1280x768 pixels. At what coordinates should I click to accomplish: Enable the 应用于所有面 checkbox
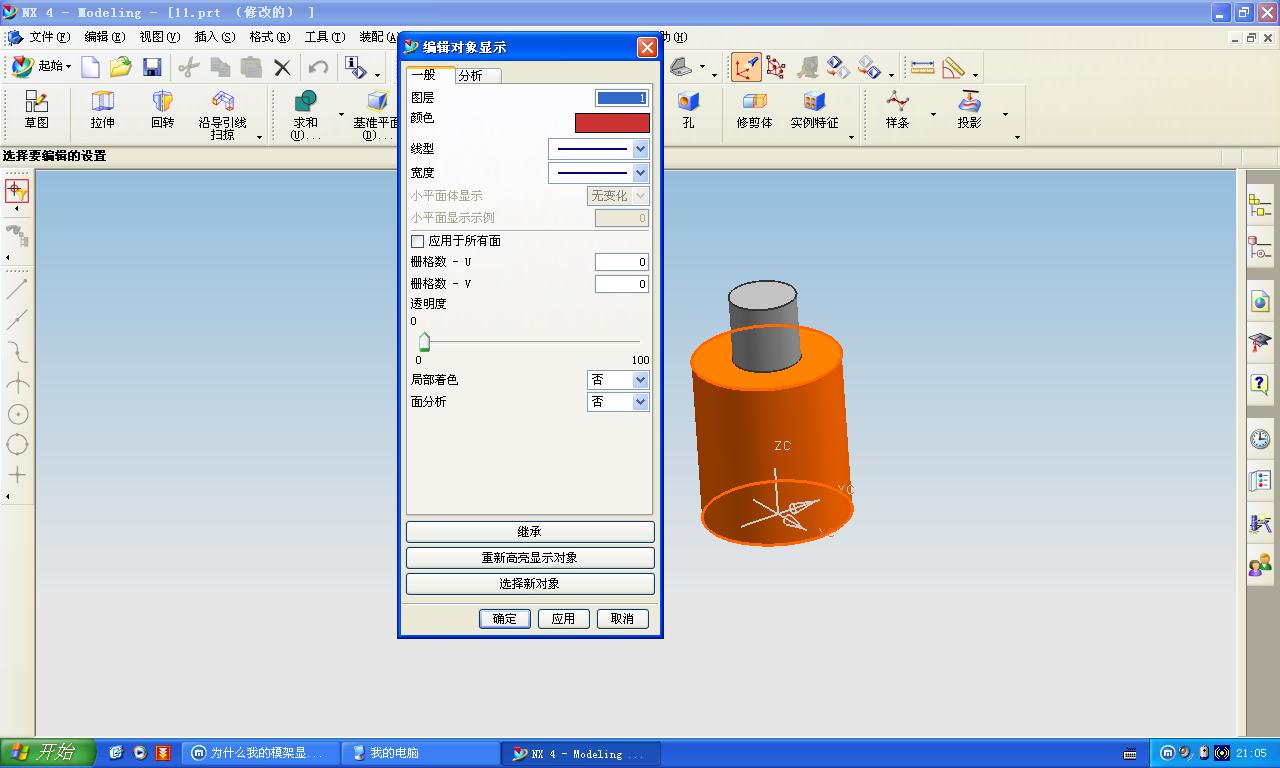417,241
